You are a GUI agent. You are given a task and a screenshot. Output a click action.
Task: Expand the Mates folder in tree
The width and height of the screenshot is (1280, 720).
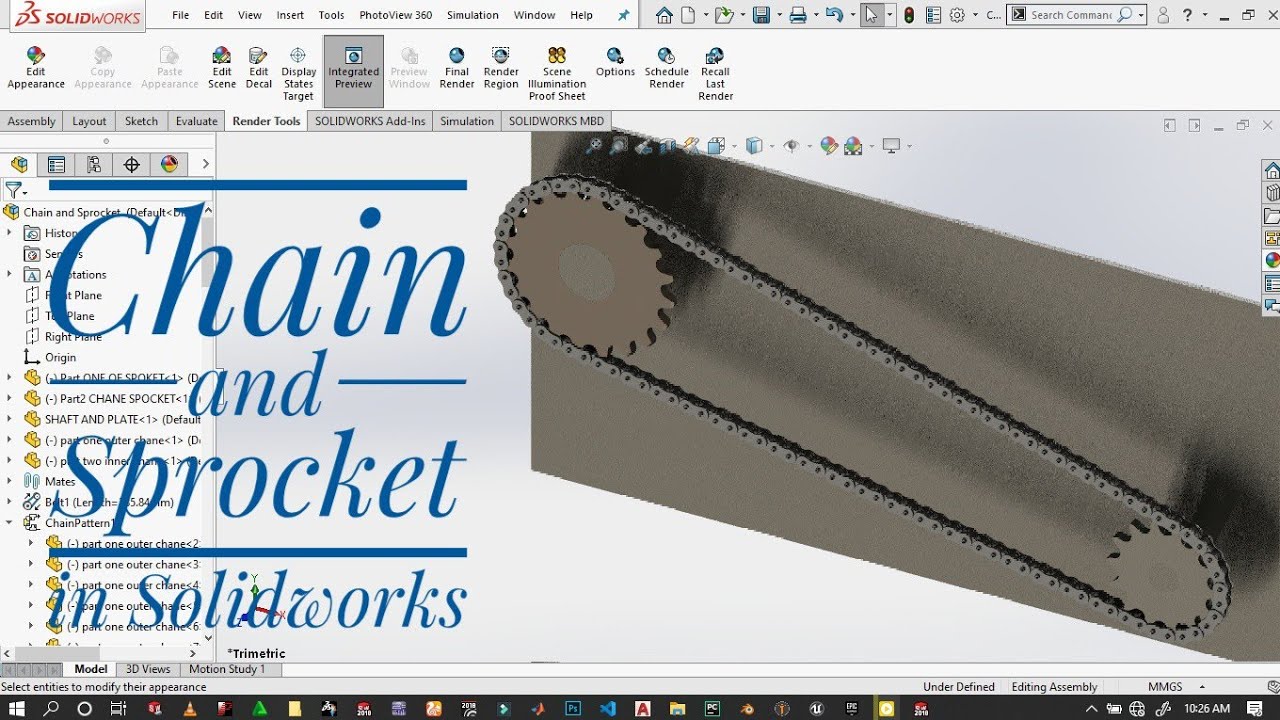(10, 481)
